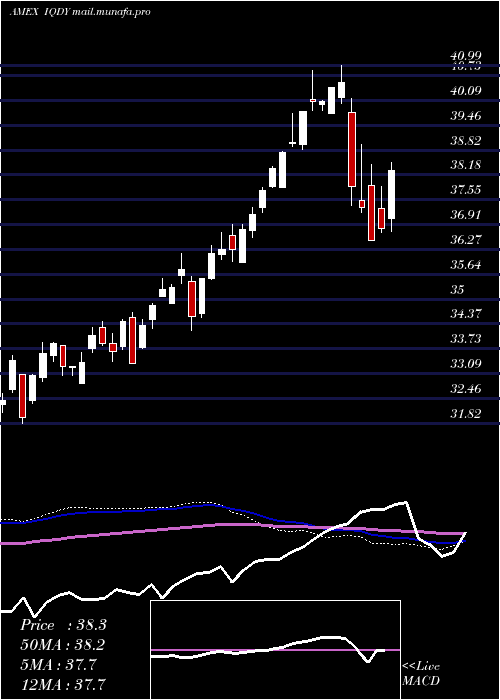Select the 39.46 price axis label

coord(466,116)
